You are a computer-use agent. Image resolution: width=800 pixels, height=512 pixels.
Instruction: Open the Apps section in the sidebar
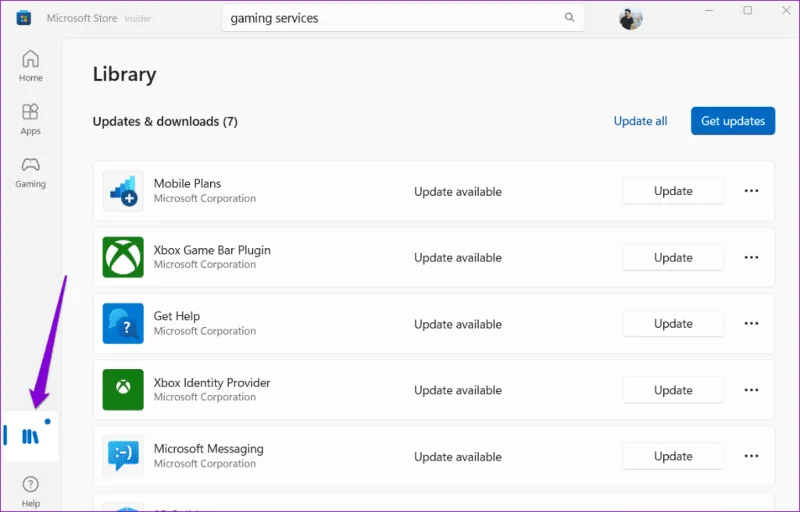[x=31, y=119]
